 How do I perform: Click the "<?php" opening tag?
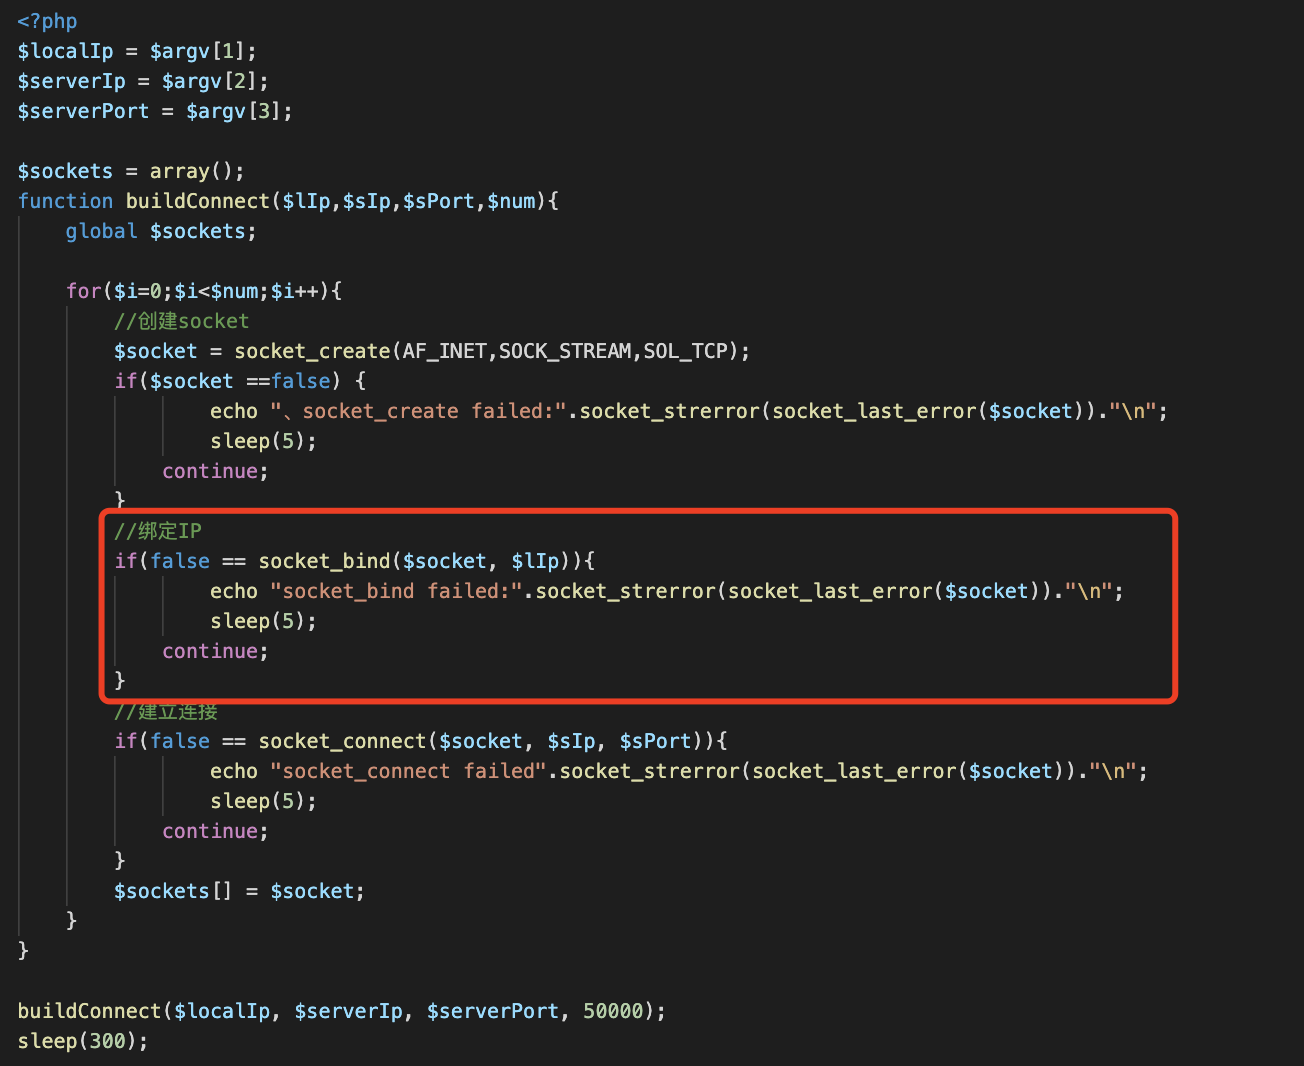coord(47,21)
